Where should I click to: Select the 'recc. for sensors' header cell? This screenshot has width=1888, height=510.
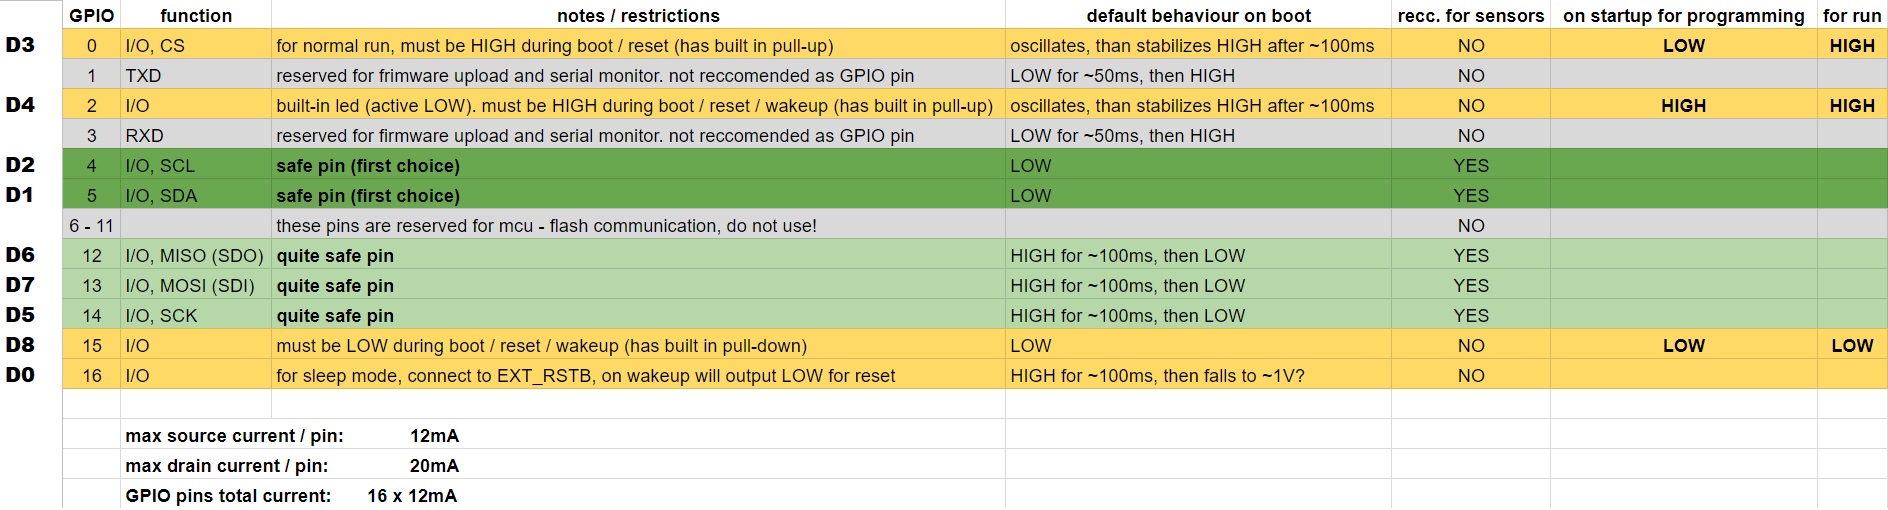(1470, 15)
